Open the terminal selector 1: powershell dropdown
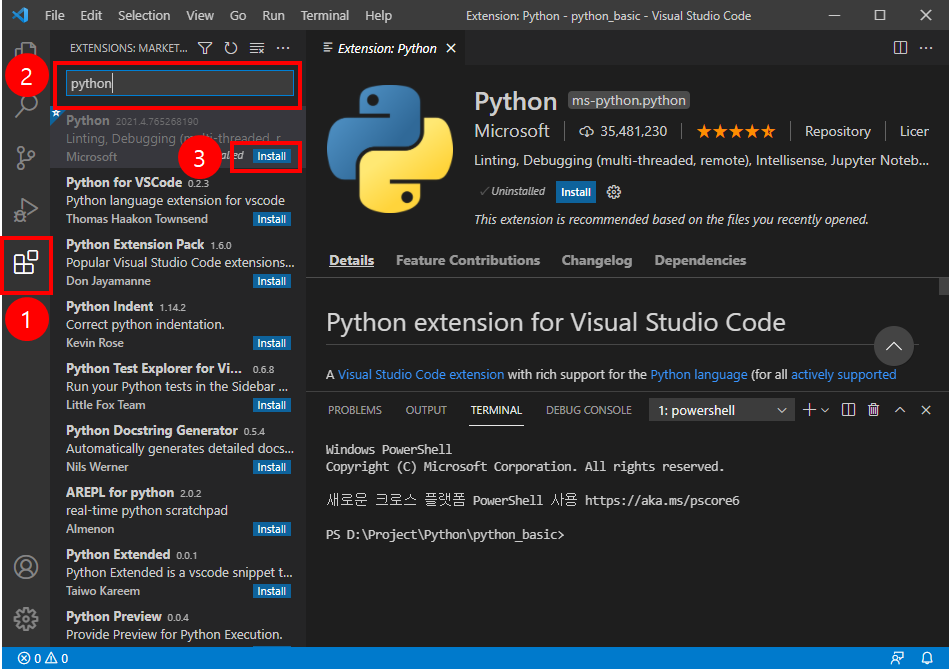 coord(721,410)
